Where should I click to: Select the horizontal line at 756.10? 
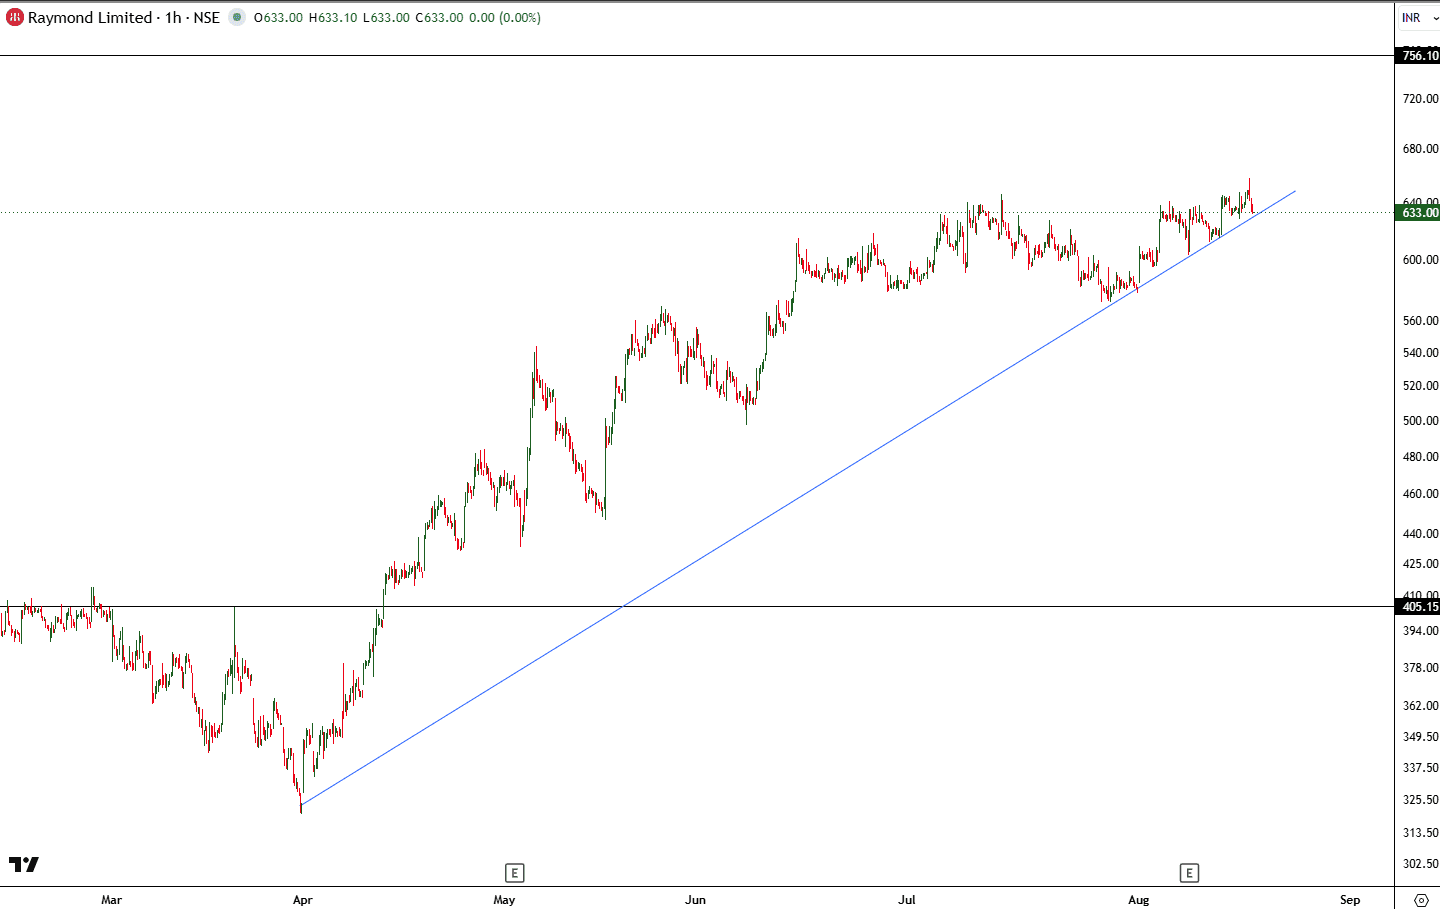point(697,55)
